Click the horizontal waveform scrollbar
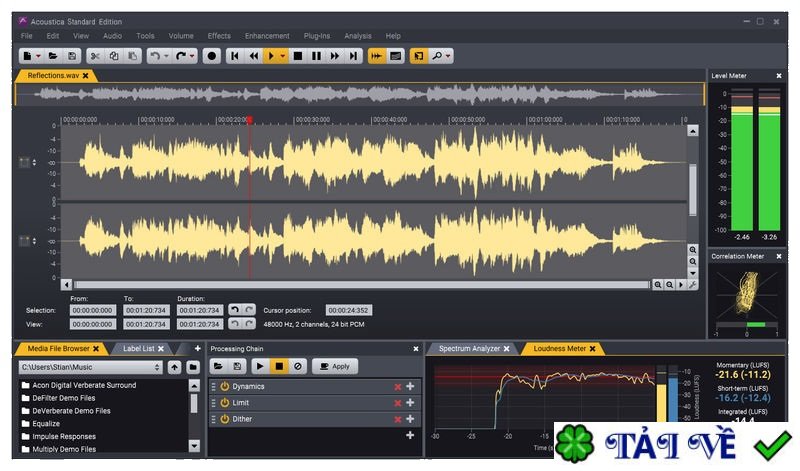 pos(362,285)
